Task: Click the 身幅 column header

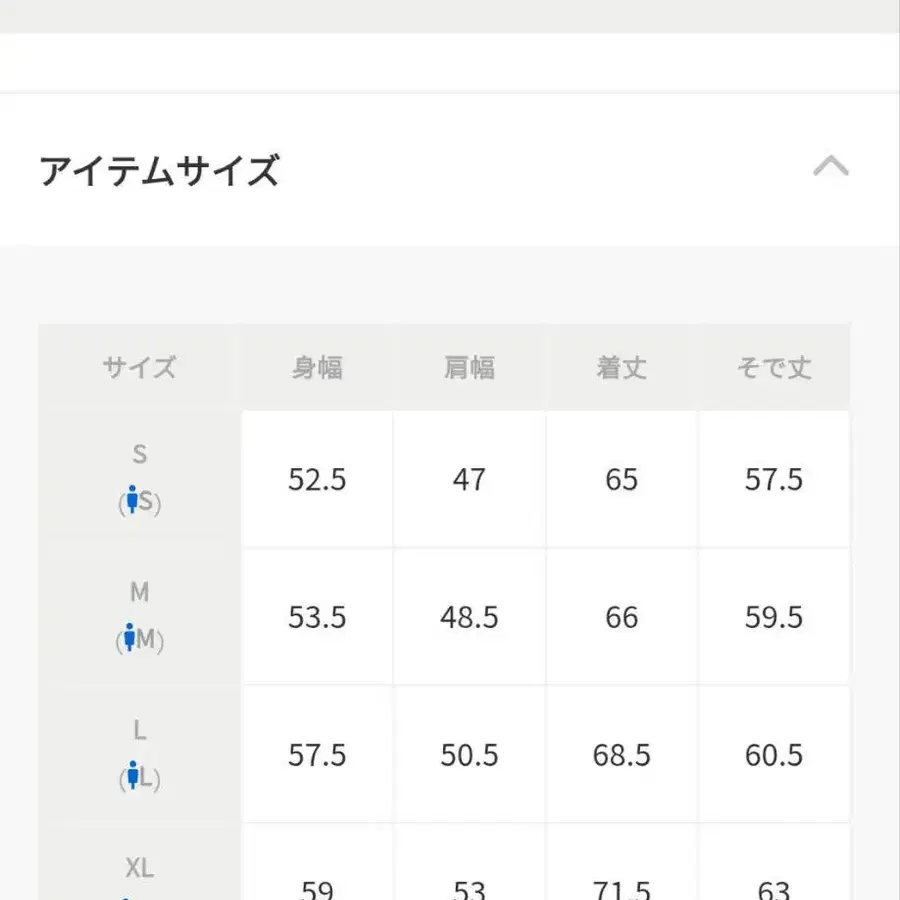Action: click(317, 367)
